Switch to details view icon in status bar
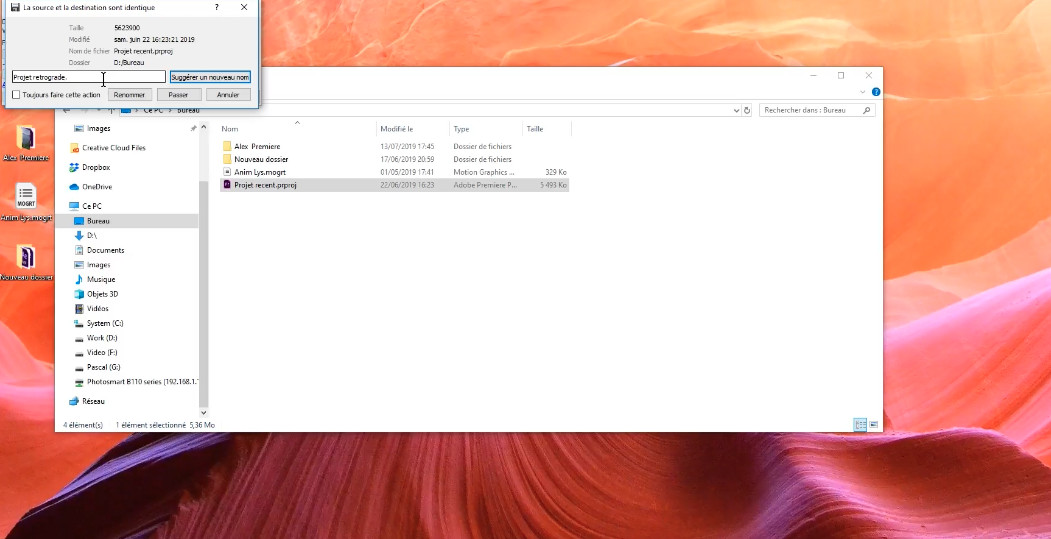The image size is (1051, 539). (860, 424)
